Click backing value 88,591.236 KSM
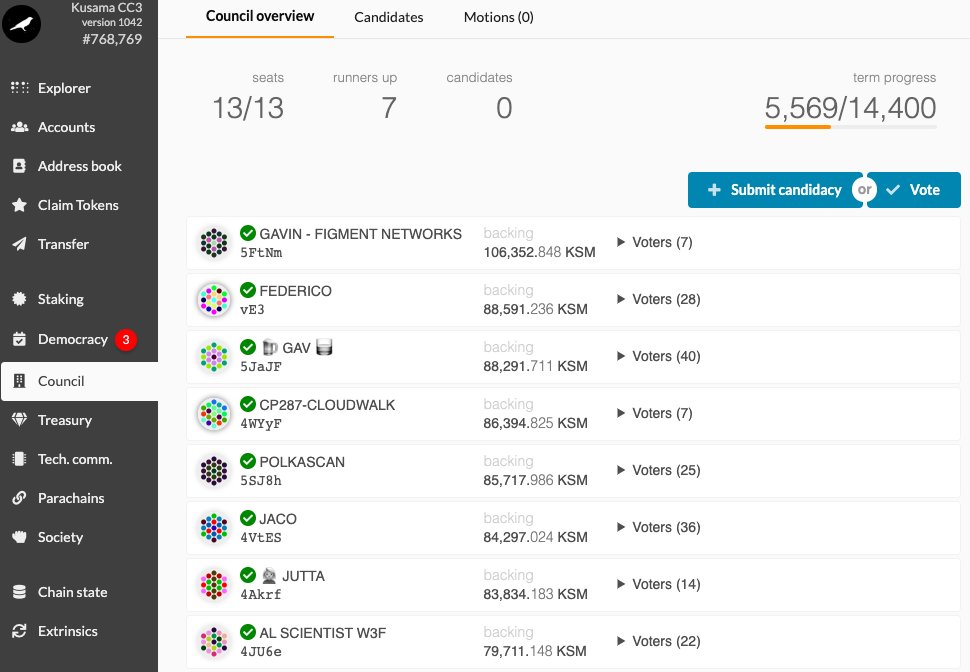Viewport: 970px width, 672px height. coord(536,309)
